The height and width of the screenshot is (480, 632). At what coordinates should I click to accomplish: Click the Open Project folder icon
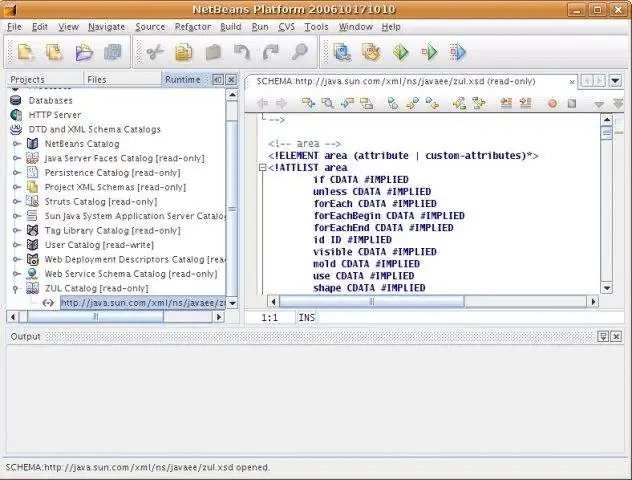click(x=84, y=52)
